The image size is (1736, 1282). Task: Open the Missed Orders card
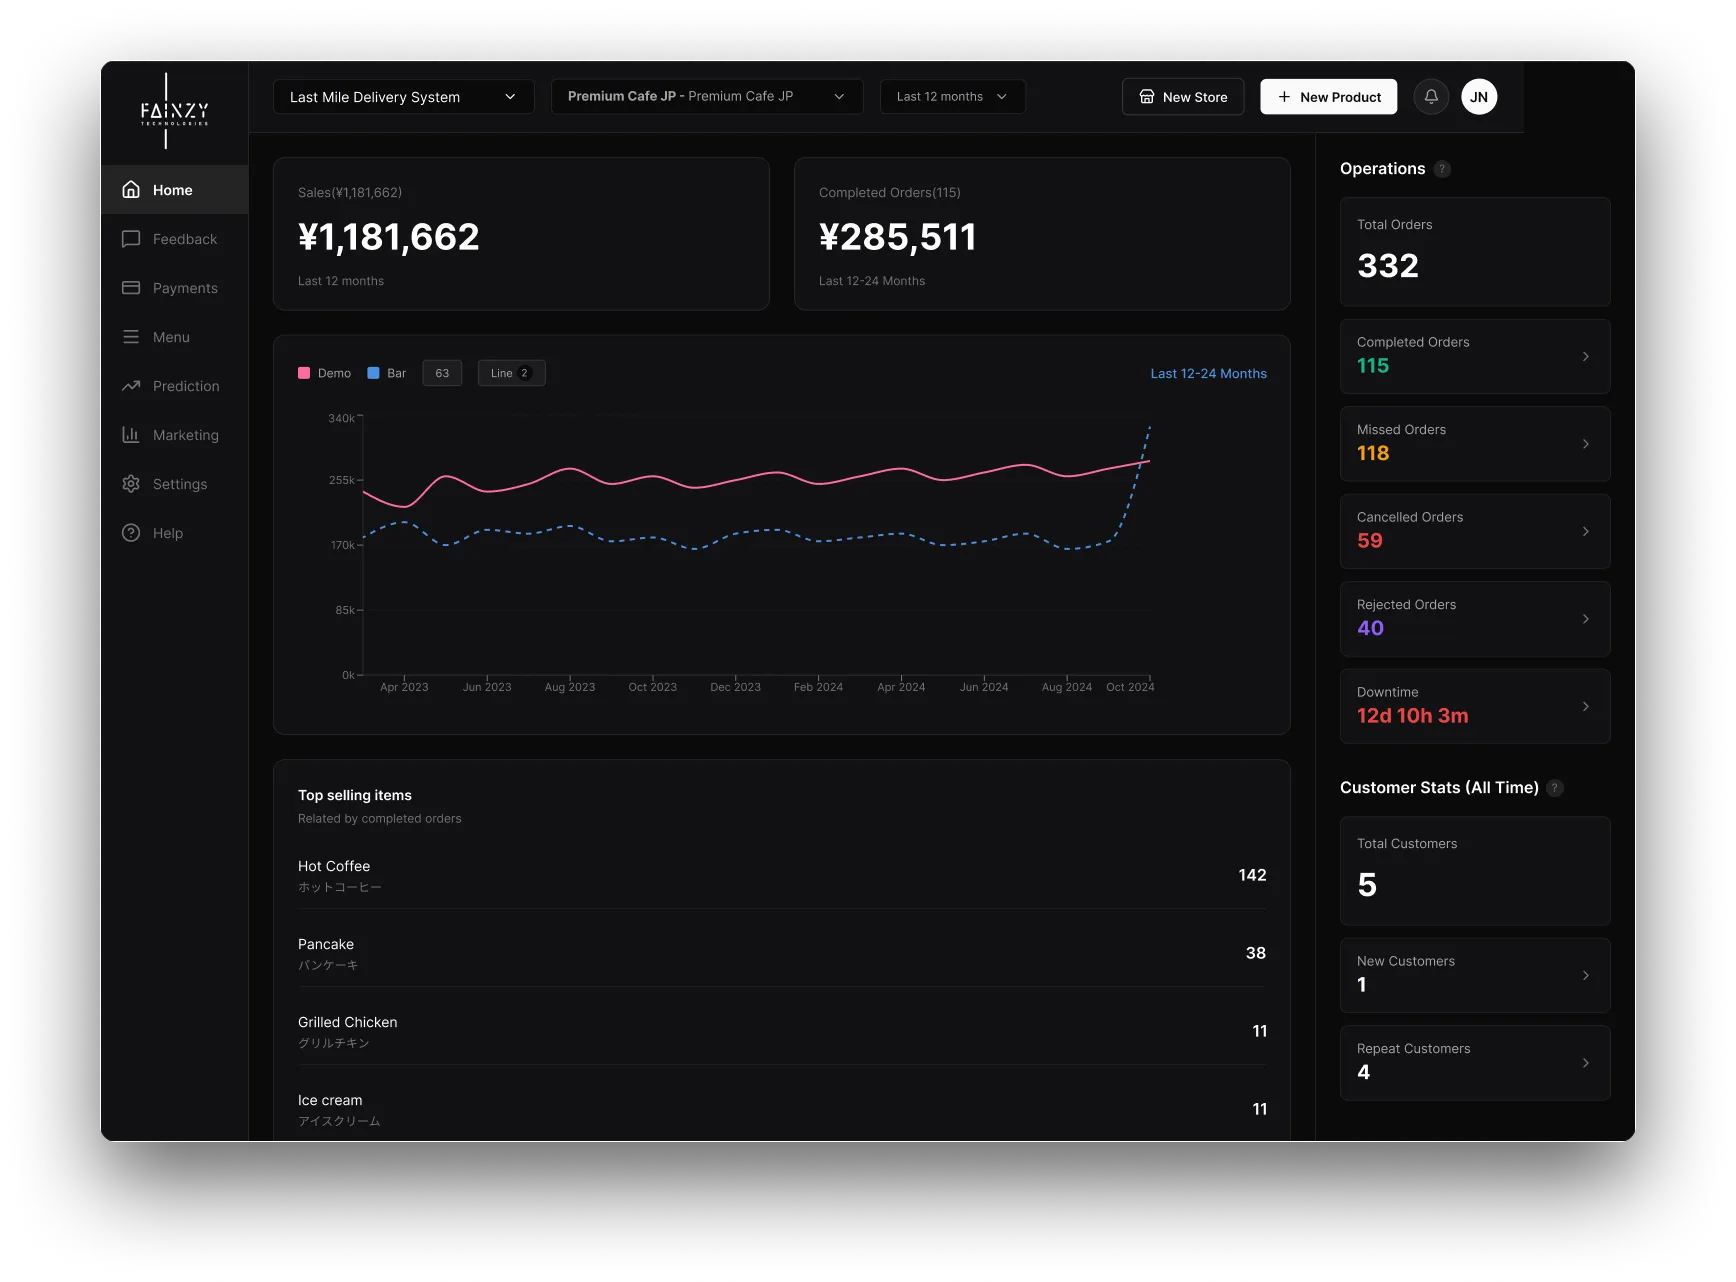1474,443
